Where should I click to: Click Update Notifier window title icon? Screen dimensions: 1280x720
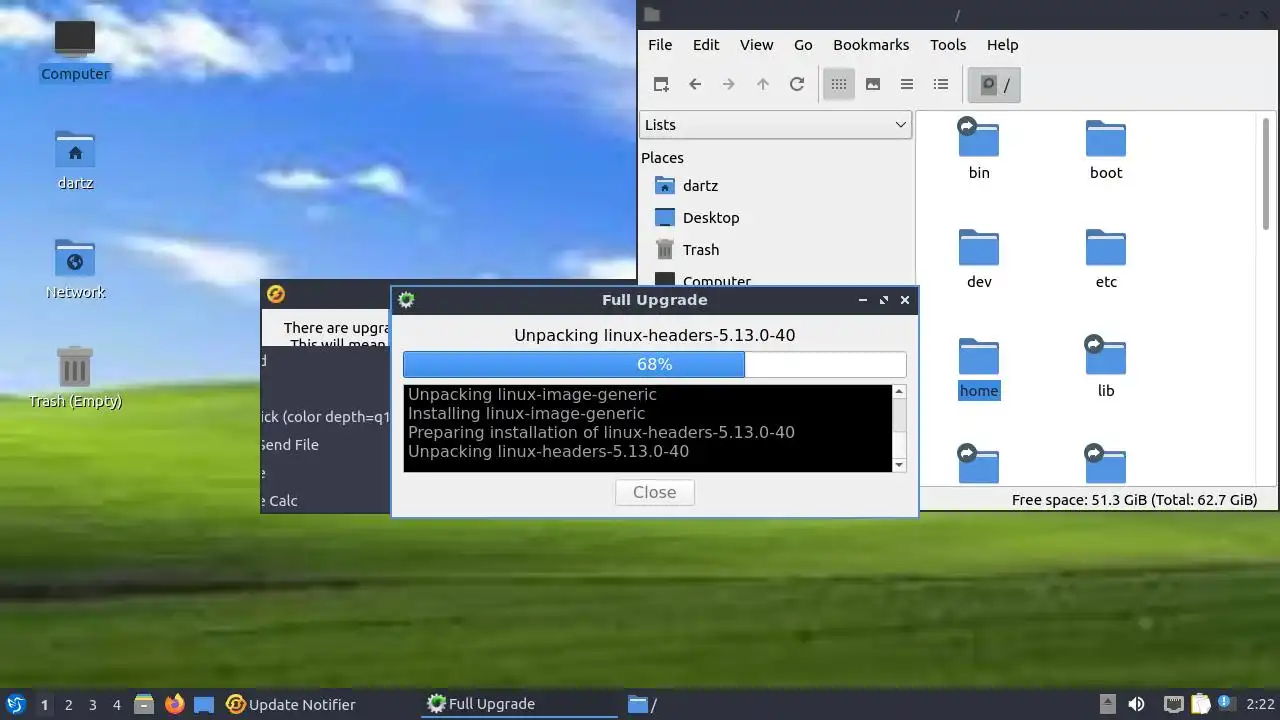[x=276, y=294]
